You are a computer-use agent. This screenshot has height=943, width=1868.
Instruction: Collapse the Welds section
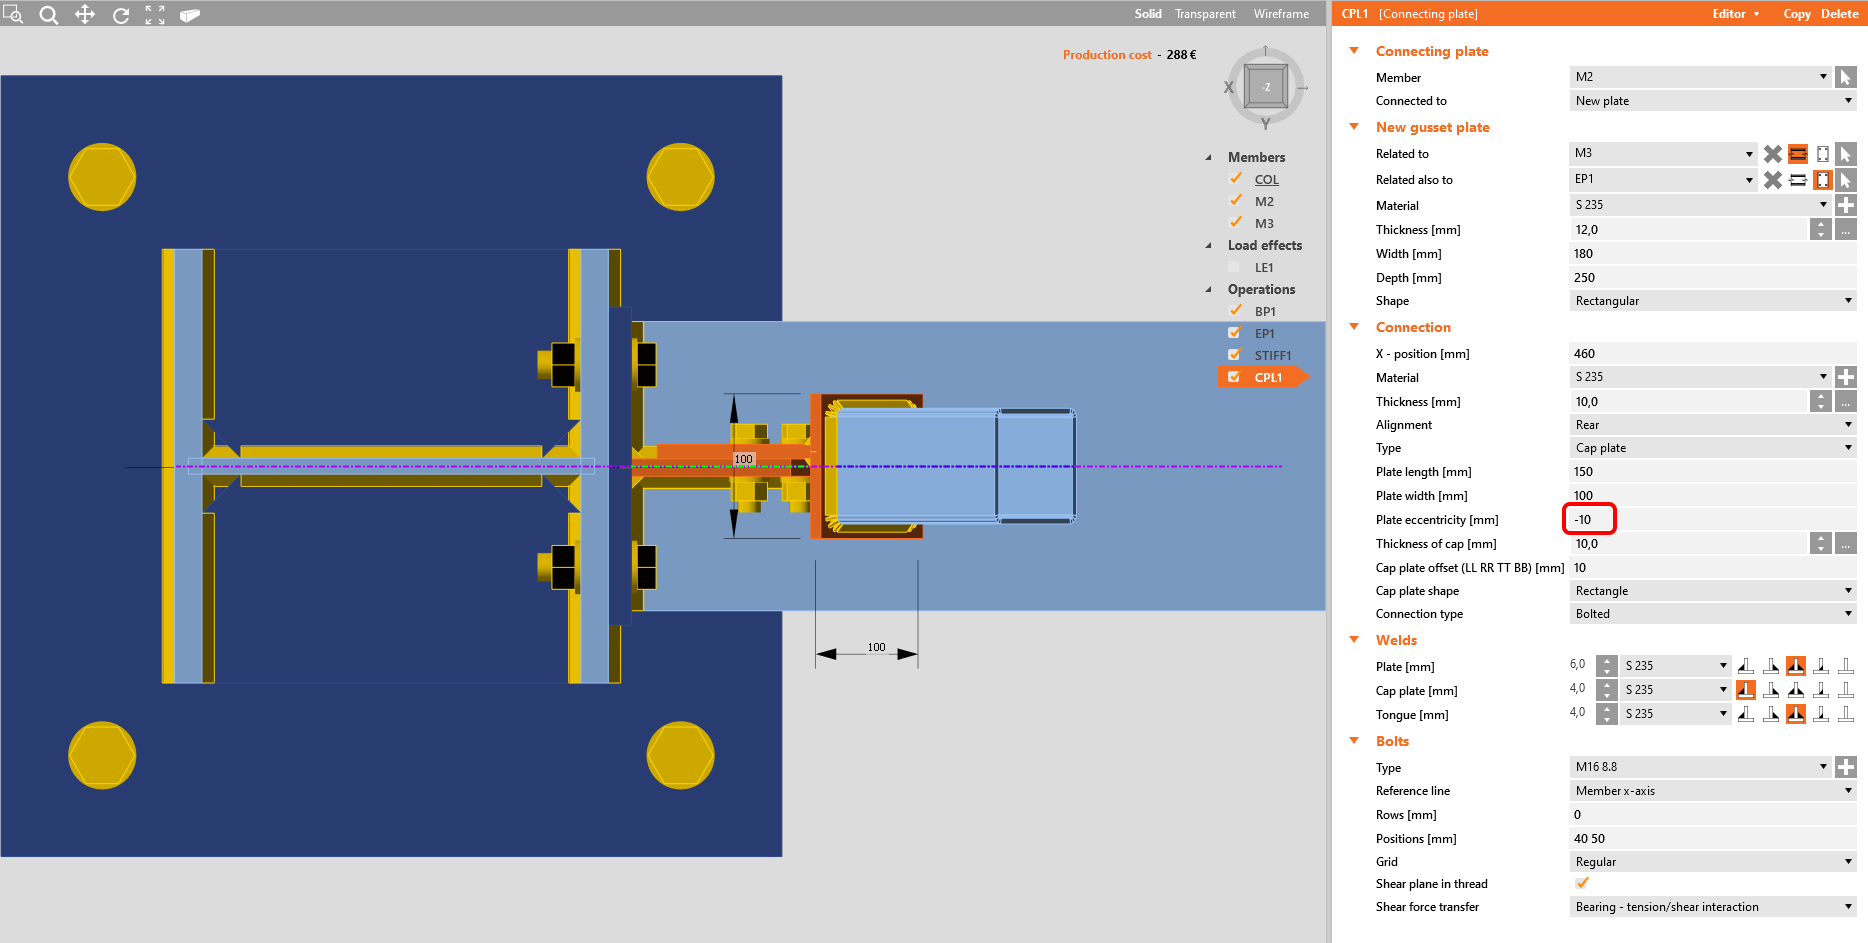[1354, 640]
